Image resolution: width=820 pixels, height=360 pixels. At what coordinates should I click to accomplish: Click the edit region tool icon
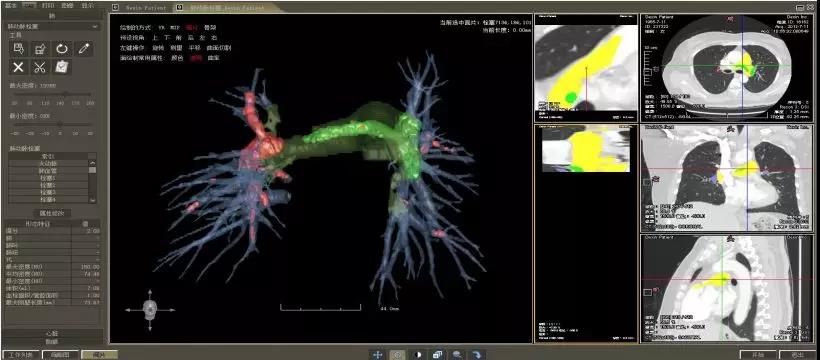[x=40, y=49]
